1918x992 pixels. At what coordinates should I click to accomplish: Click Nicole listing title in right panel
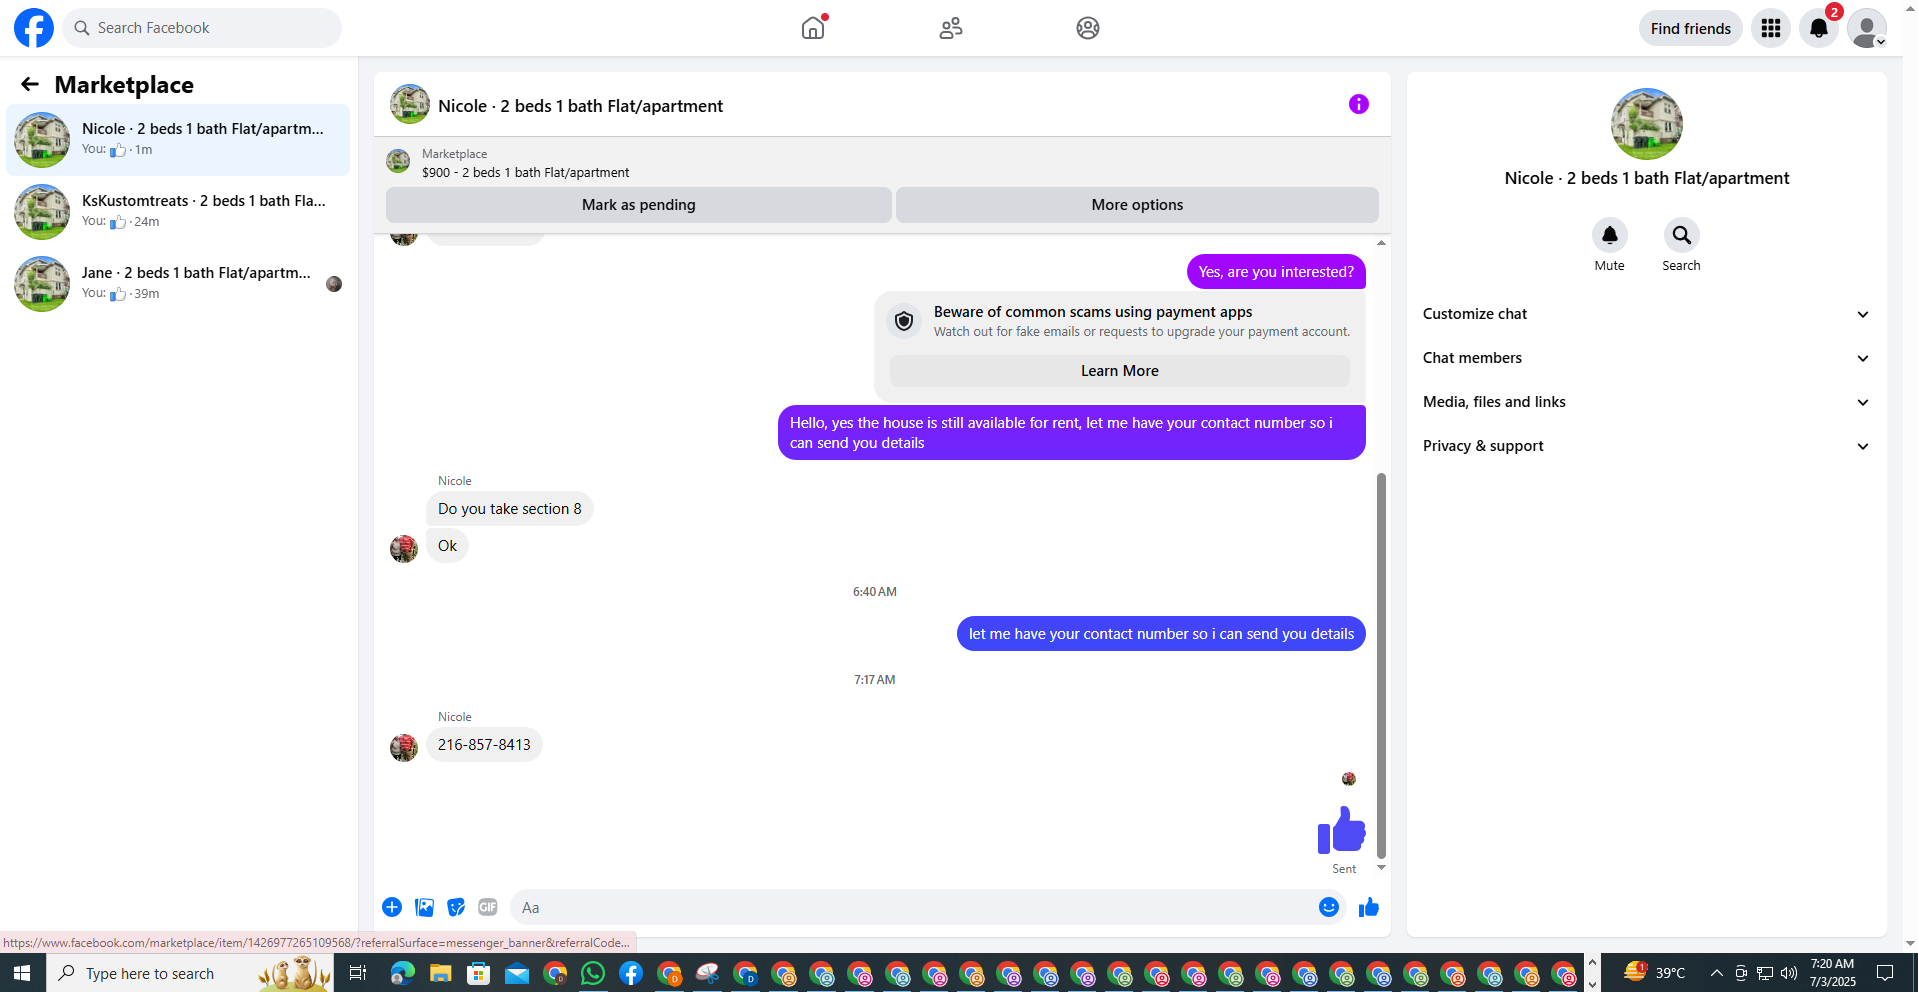pos(1646,178)
